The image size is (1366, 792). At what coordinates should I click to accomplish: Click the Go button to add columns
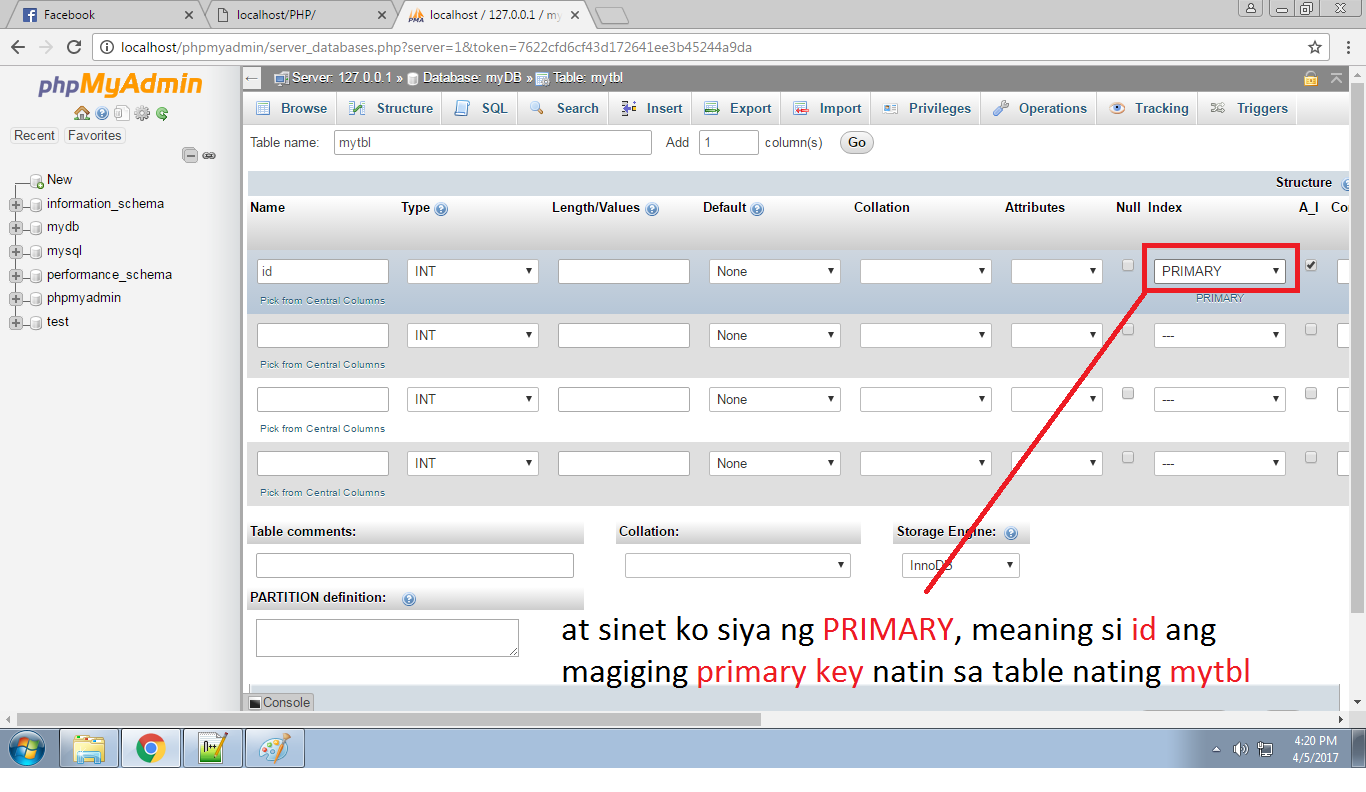coord(856,142)
